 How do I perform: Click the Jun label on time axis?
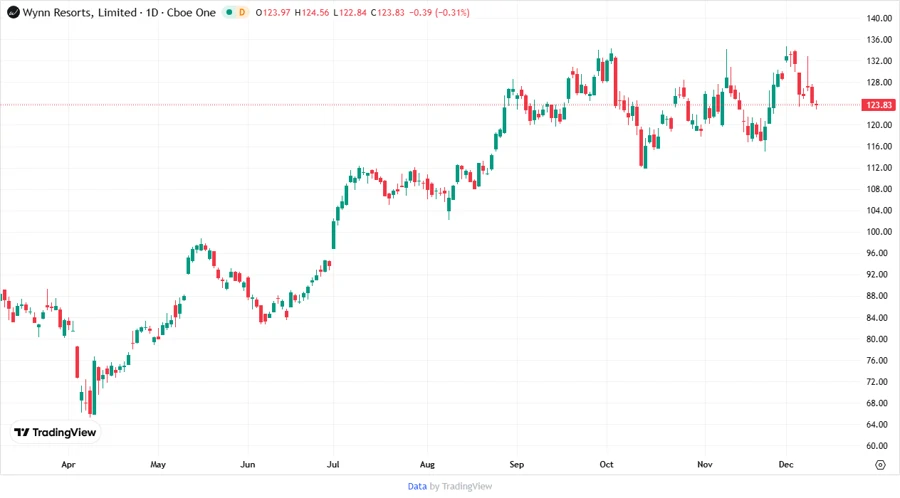(247, 465)
